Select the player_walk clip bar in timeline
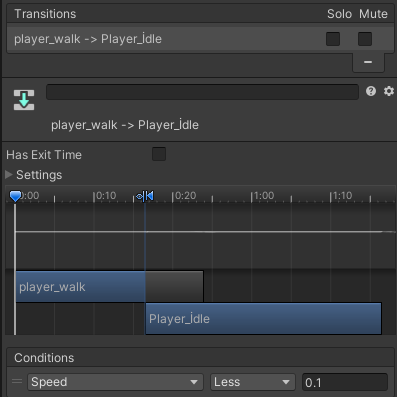This screenshot has width=397, height=397. point(110,287)
